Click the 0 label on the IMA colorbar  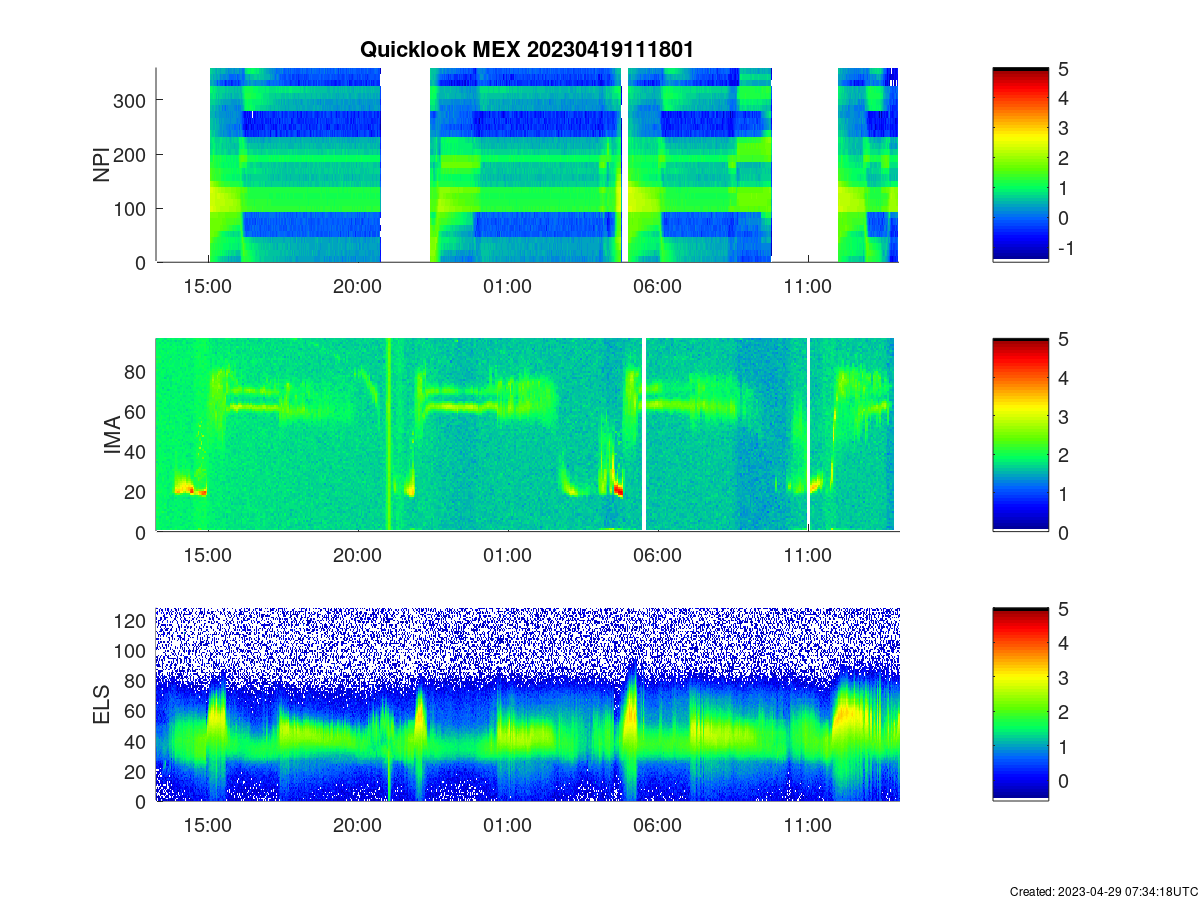pyautogui.click(x=1064, y=532)
